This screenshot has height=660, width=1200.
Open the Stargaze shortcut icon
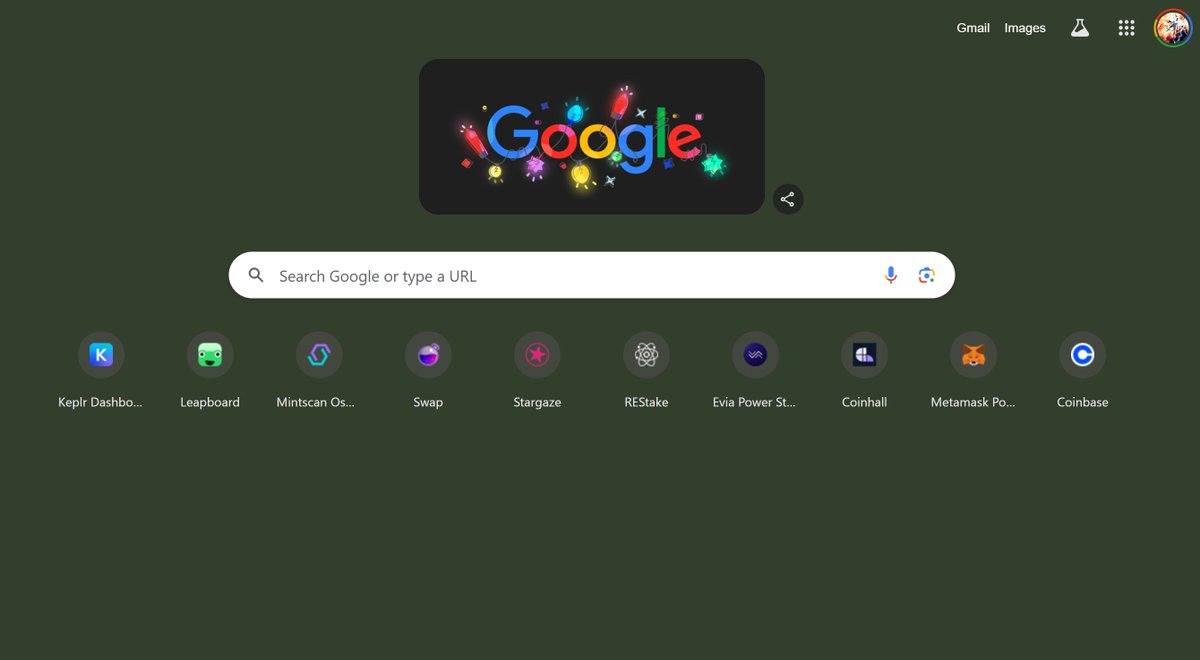pos(537,355)
